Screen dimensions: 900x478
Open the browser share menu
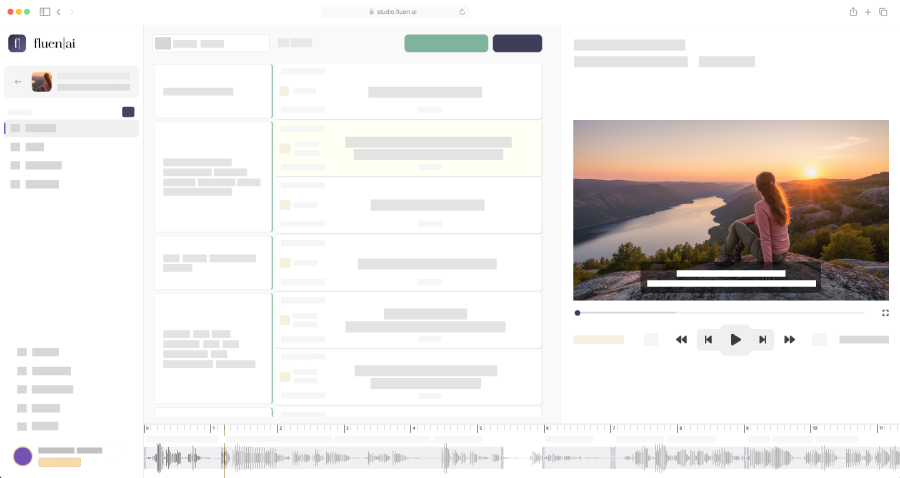854,11
